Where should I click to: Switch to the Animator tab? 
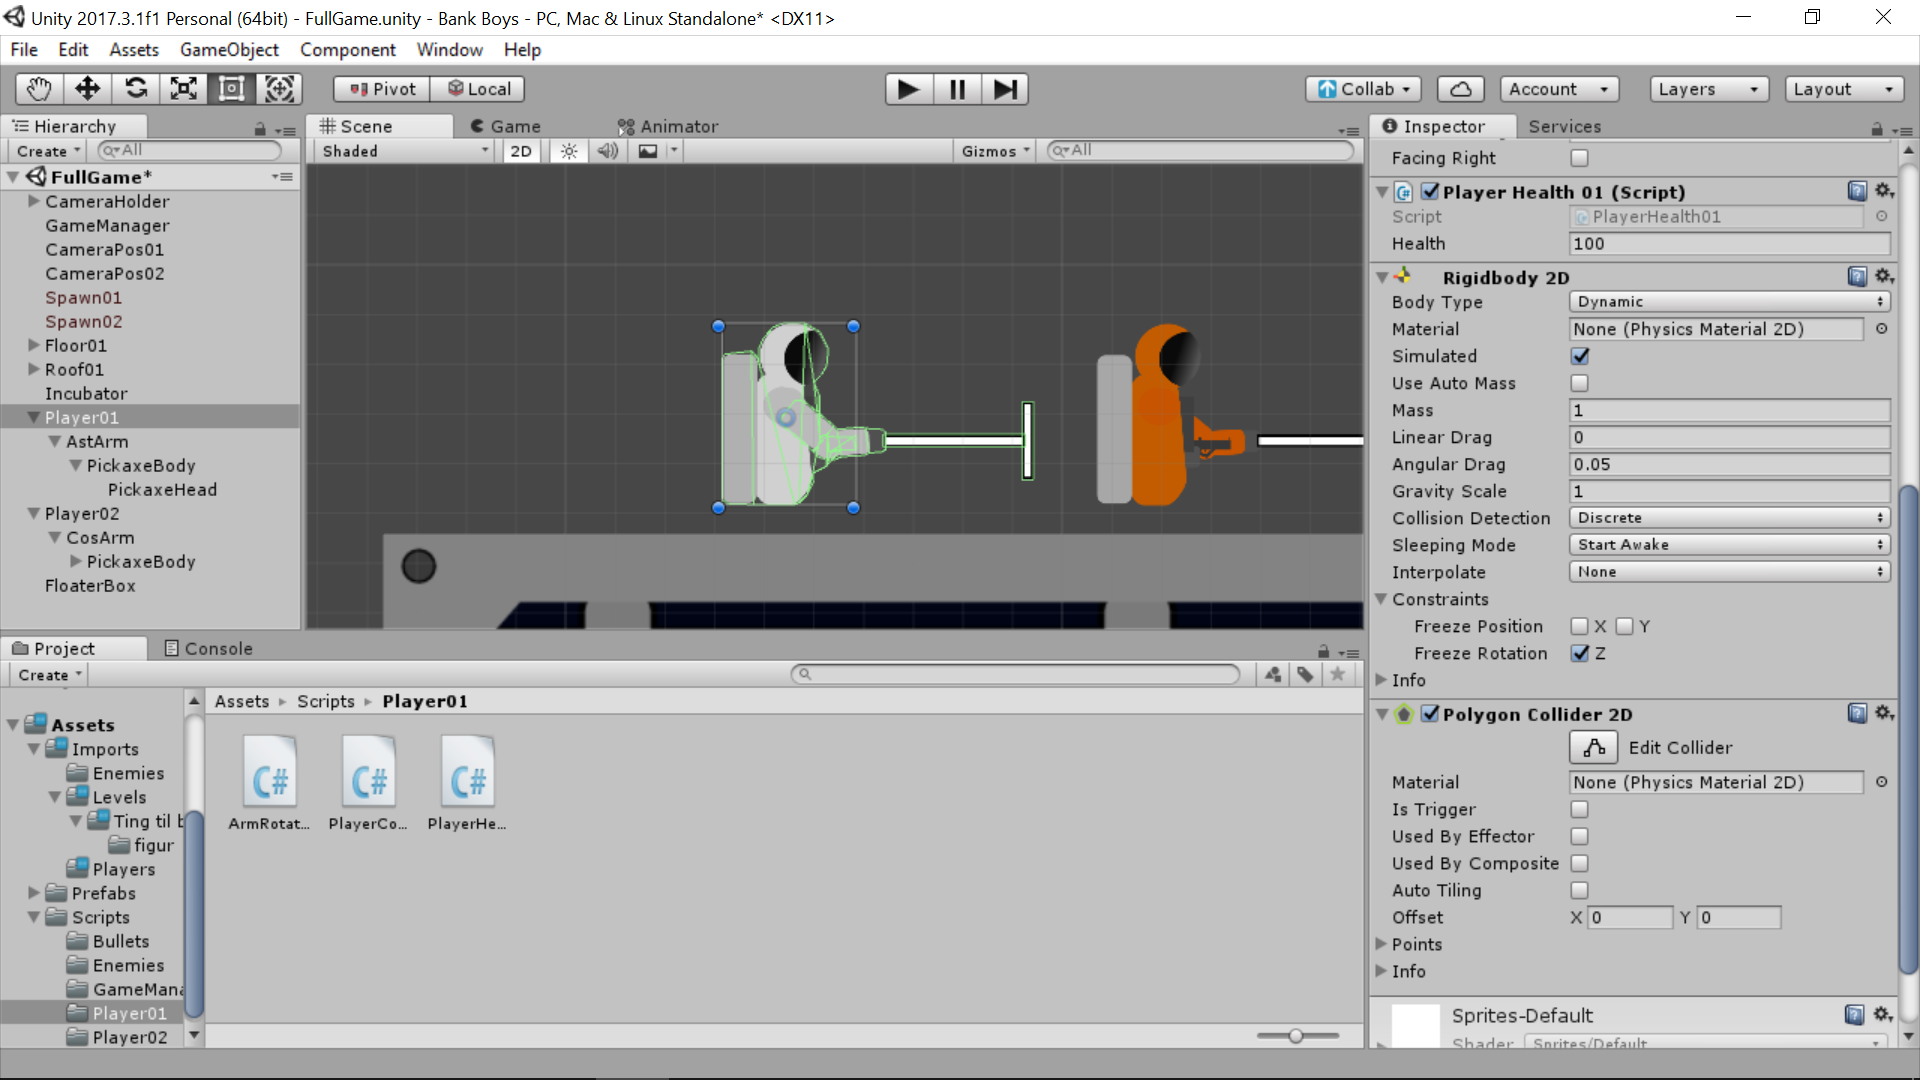tap(668, 126)
